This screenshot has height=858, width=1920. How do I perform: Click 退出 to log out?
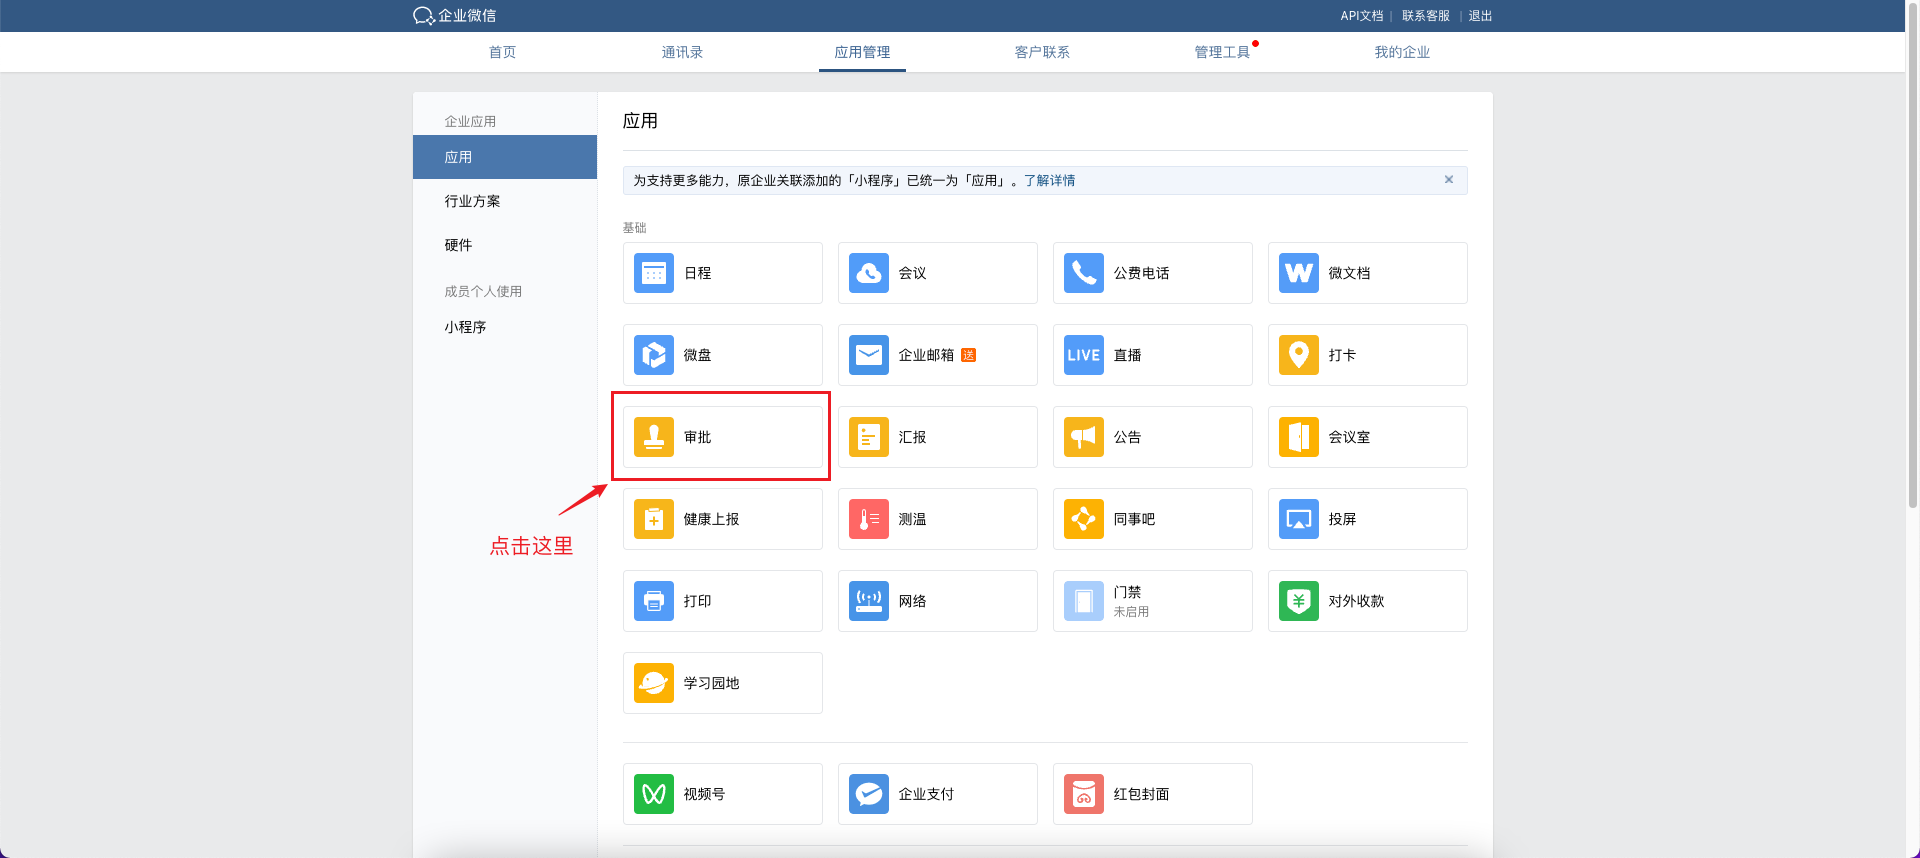(1480, 16)
